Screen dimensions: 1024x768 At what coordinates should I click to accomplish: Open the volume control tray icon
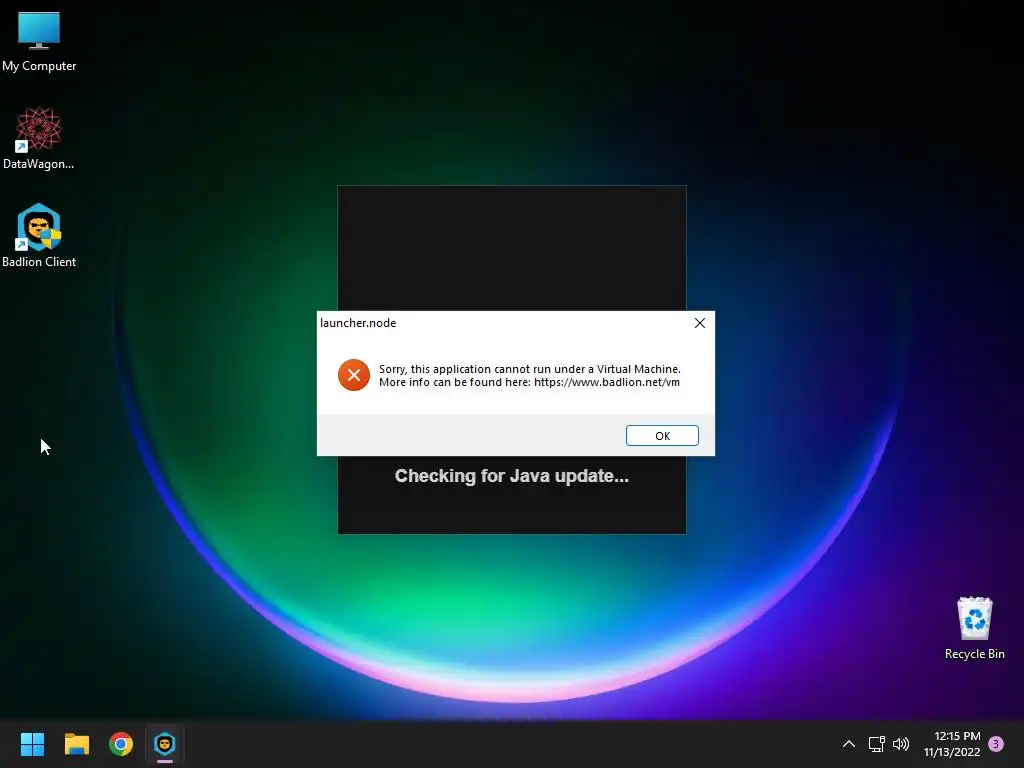(901, 744)
